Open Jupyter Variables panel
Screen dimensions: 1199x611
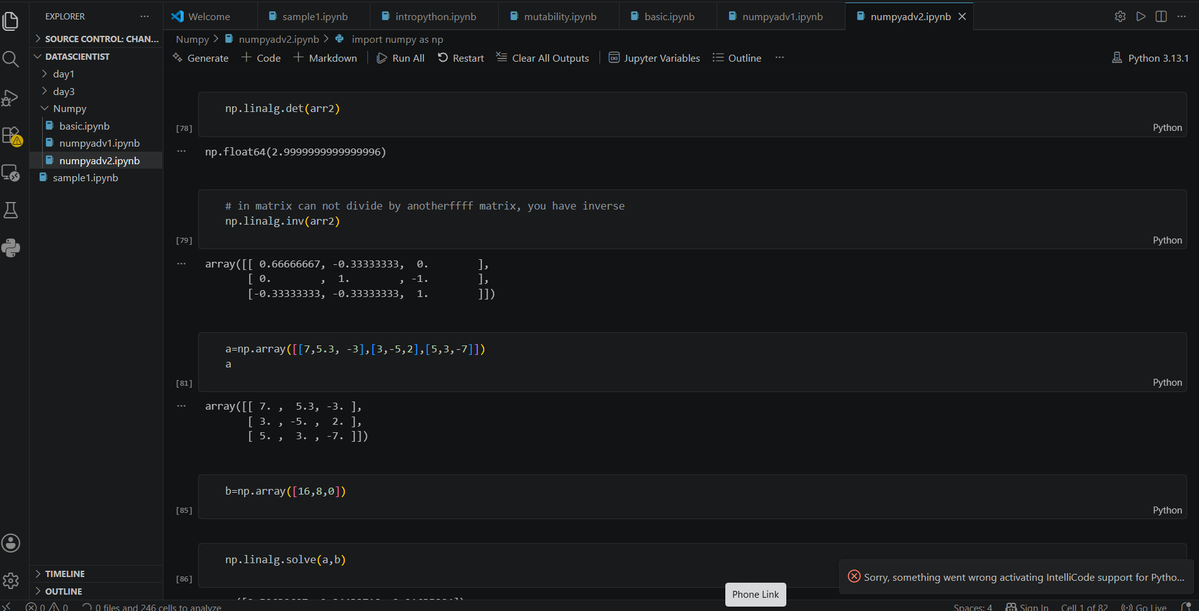click(x=654, y=58)
